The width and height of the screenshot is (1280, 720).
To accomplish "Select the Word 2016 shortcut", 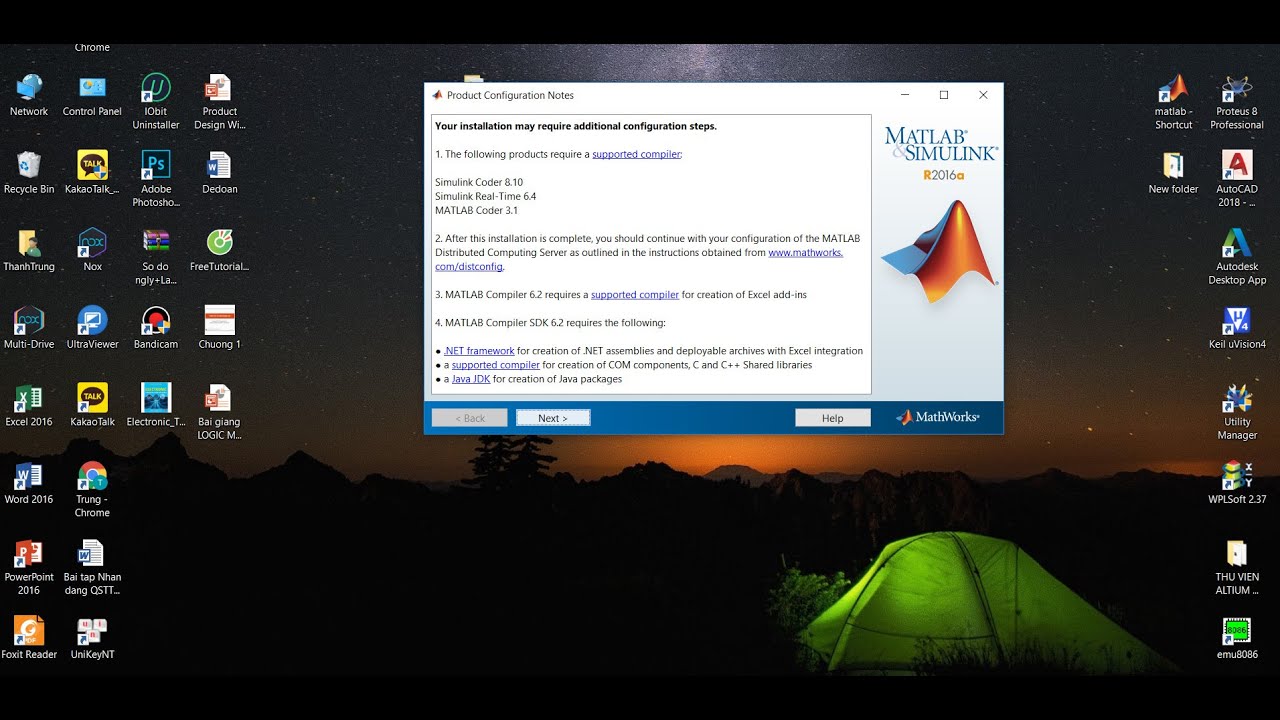I will [x=29, y=482].
